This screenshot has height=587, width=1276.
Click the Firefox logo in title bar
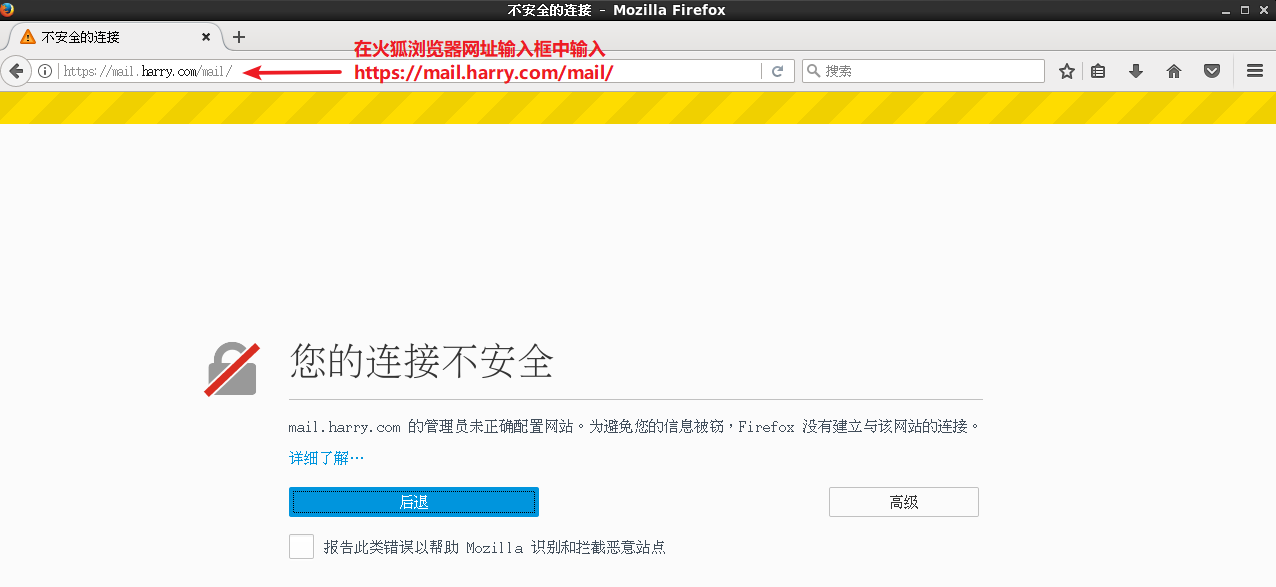click(8, 9)
